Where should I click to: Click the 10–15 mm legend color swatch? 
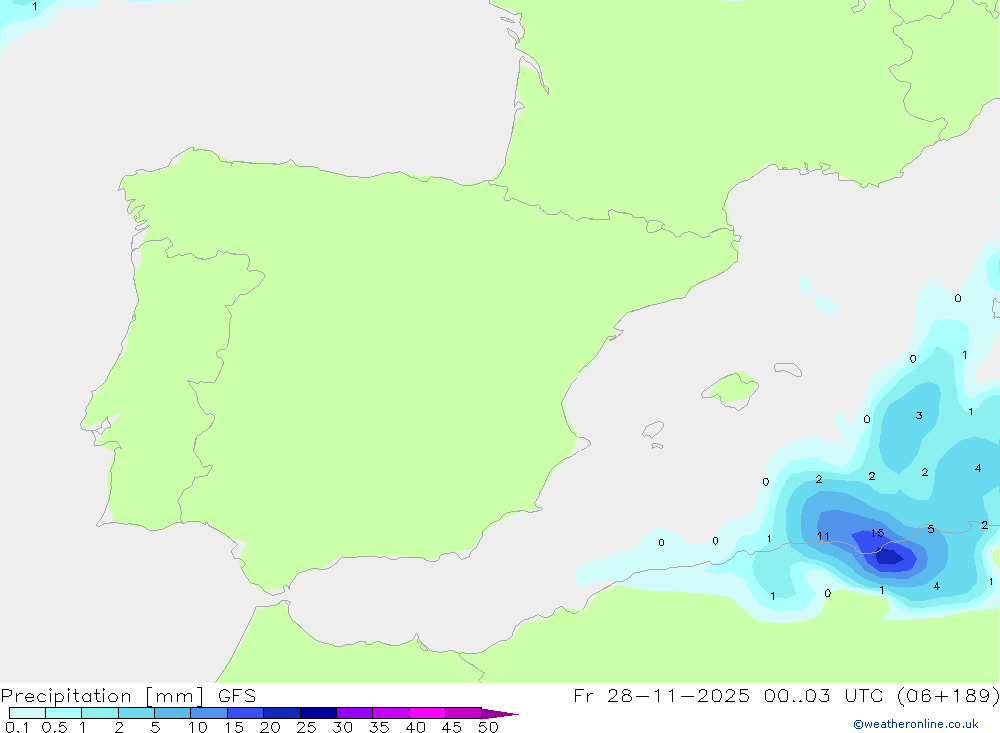[209, 713]
